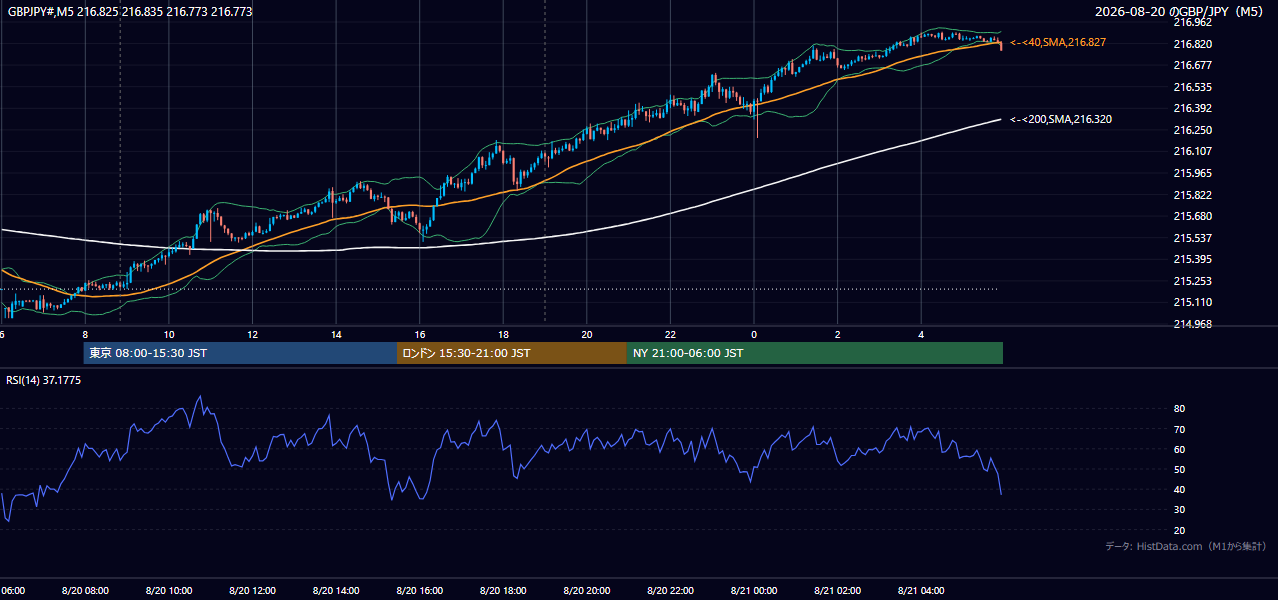This screenshot has height=600, width=1278.
Task: Click price axis value 215.822
Action: pos(1192,195)
